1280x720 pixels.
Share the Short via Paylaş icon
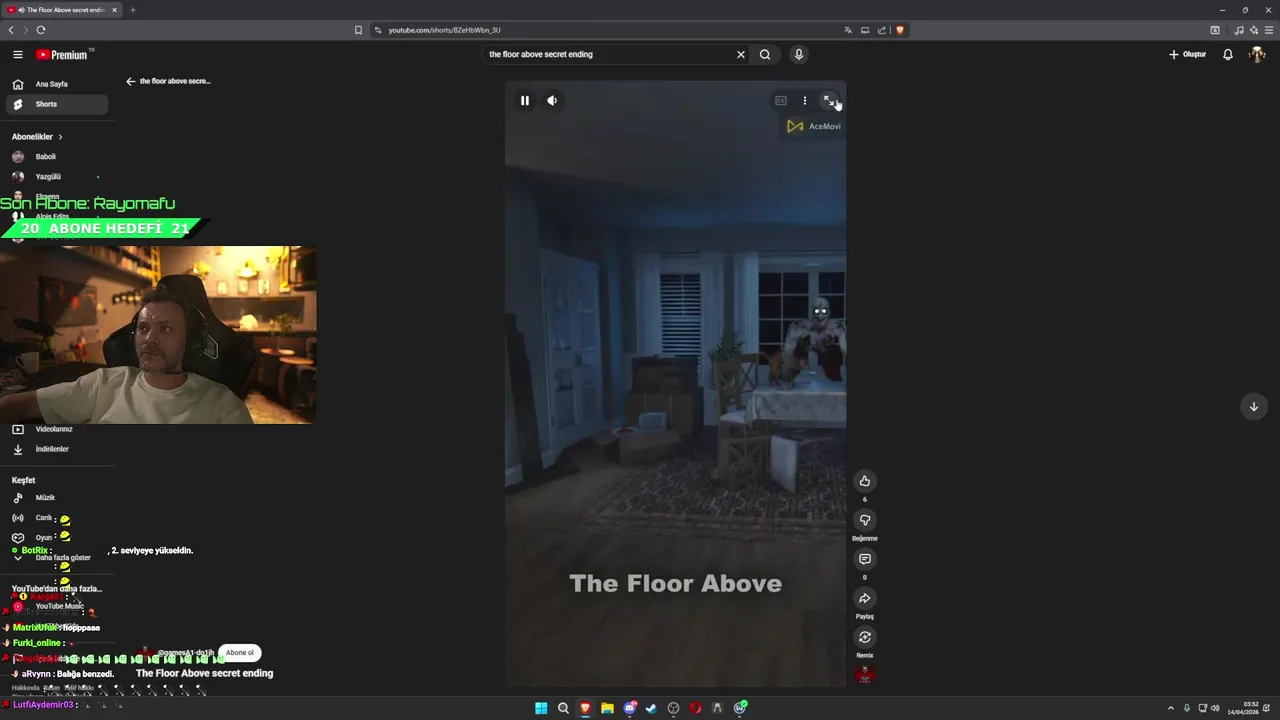coord(865,598)
